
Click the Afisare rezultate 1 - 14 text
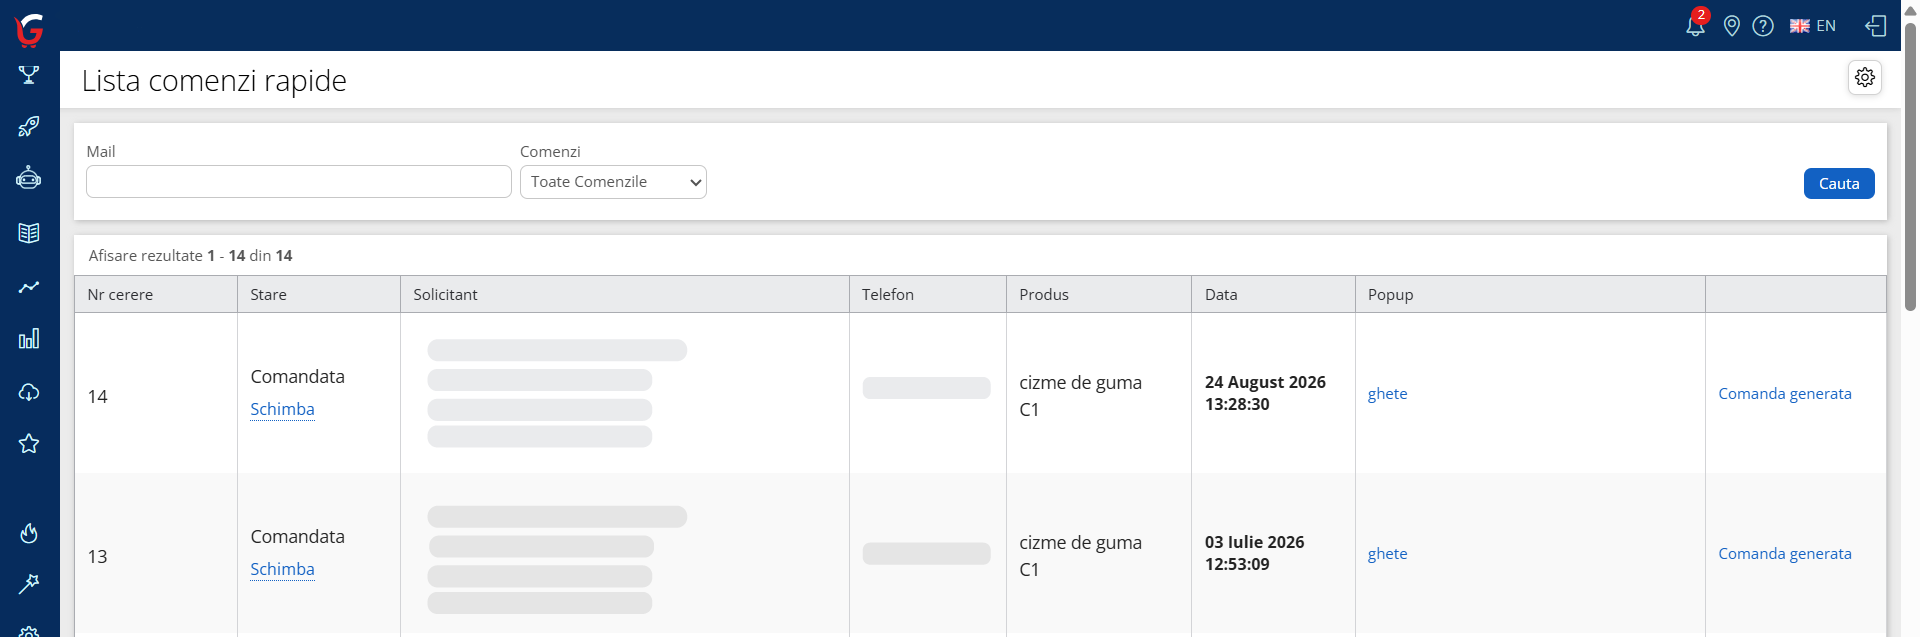[190, 256]
